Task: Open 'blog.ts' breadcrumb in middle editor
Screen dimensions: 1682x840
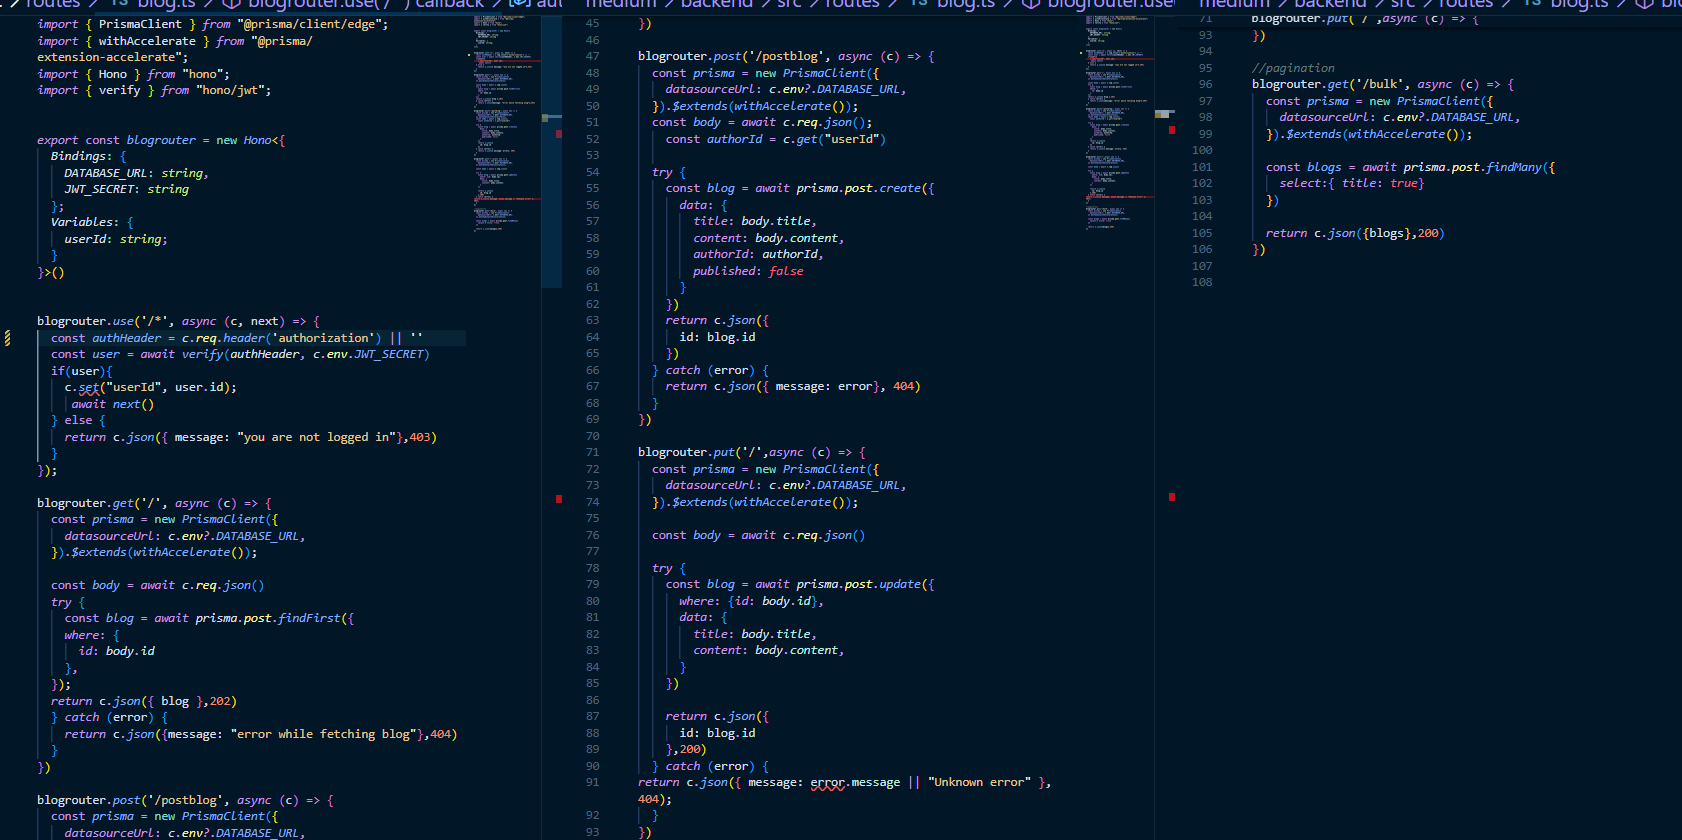Action: click(x=966, y=4)
